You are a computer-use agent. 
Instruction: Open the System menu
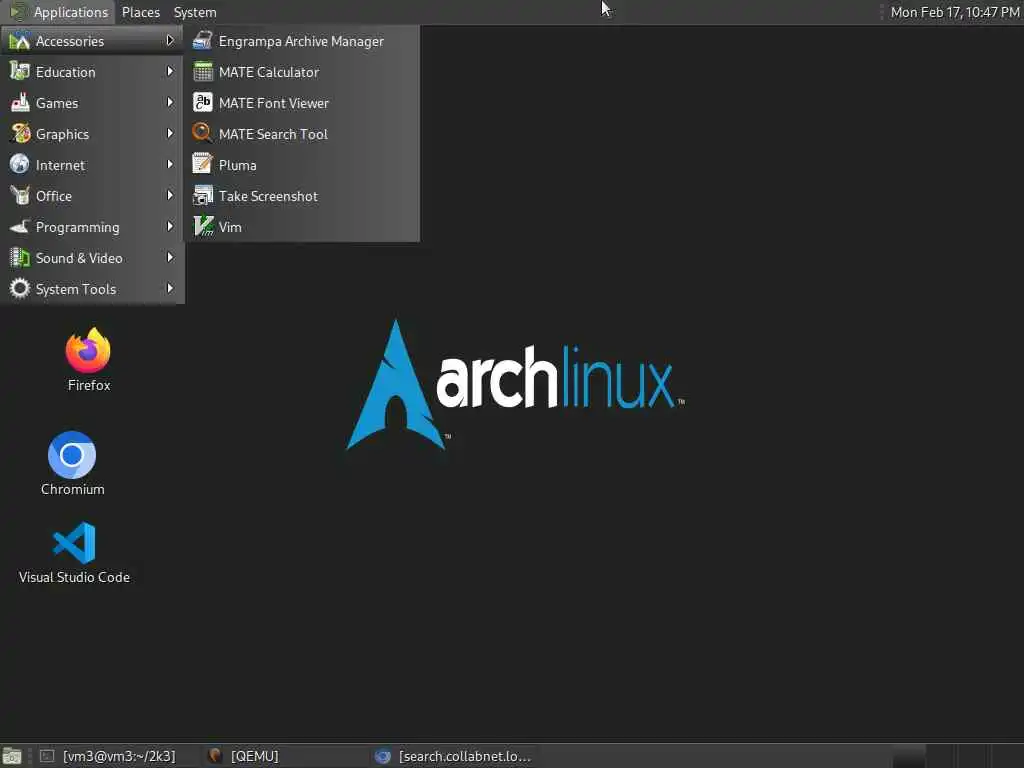[195, 12]
